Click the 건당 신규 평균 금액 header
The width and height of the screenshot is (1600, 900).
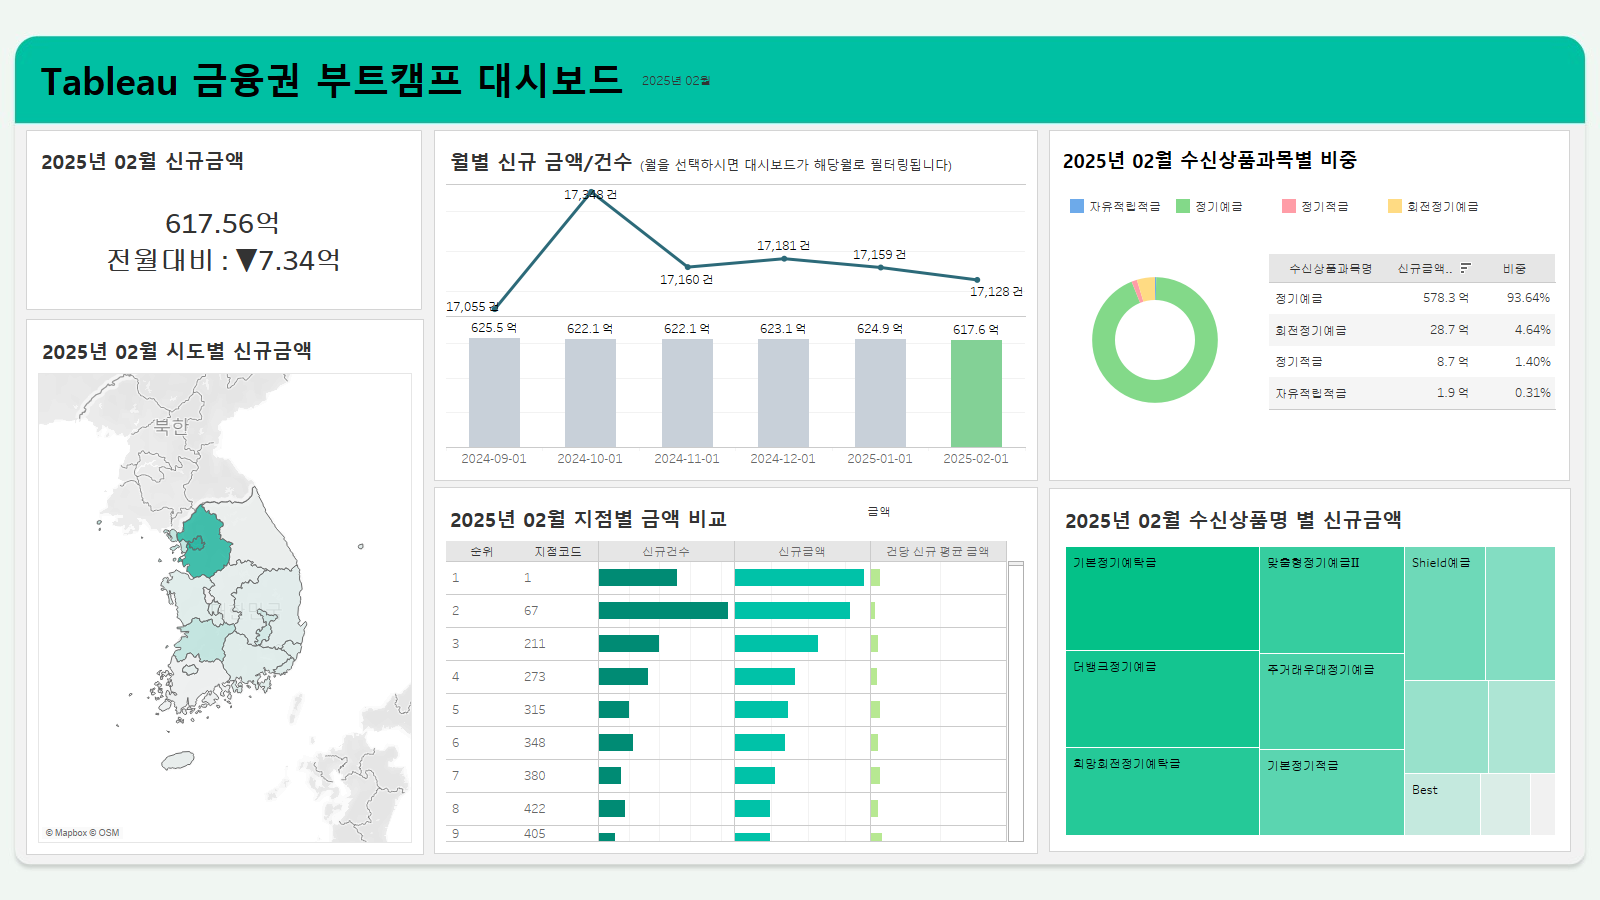[938, 551]
